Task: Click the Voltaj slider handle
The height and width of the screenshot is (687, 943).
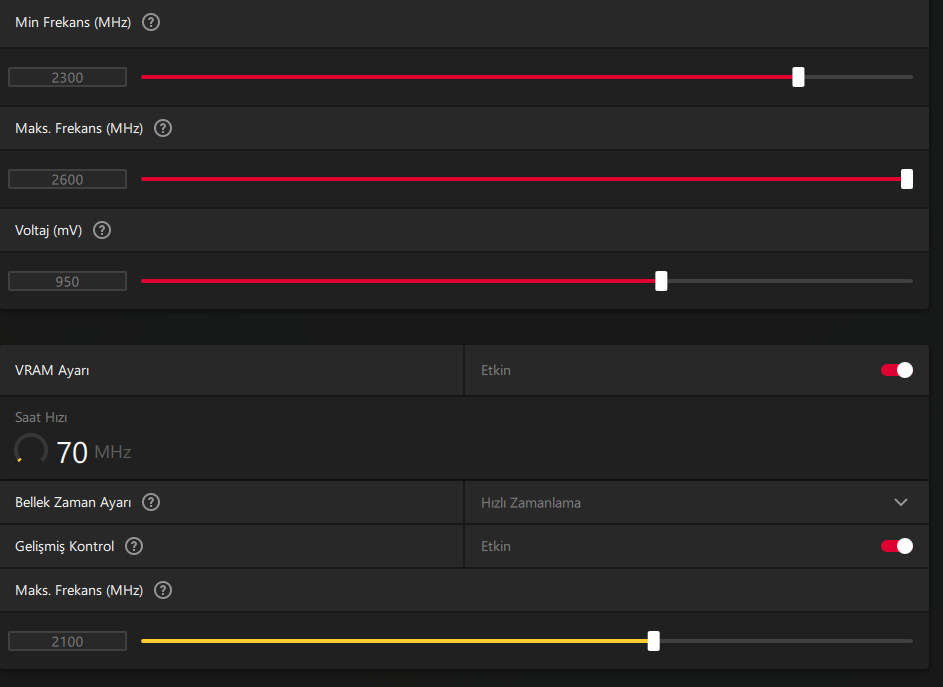Action: click(661, 281)
